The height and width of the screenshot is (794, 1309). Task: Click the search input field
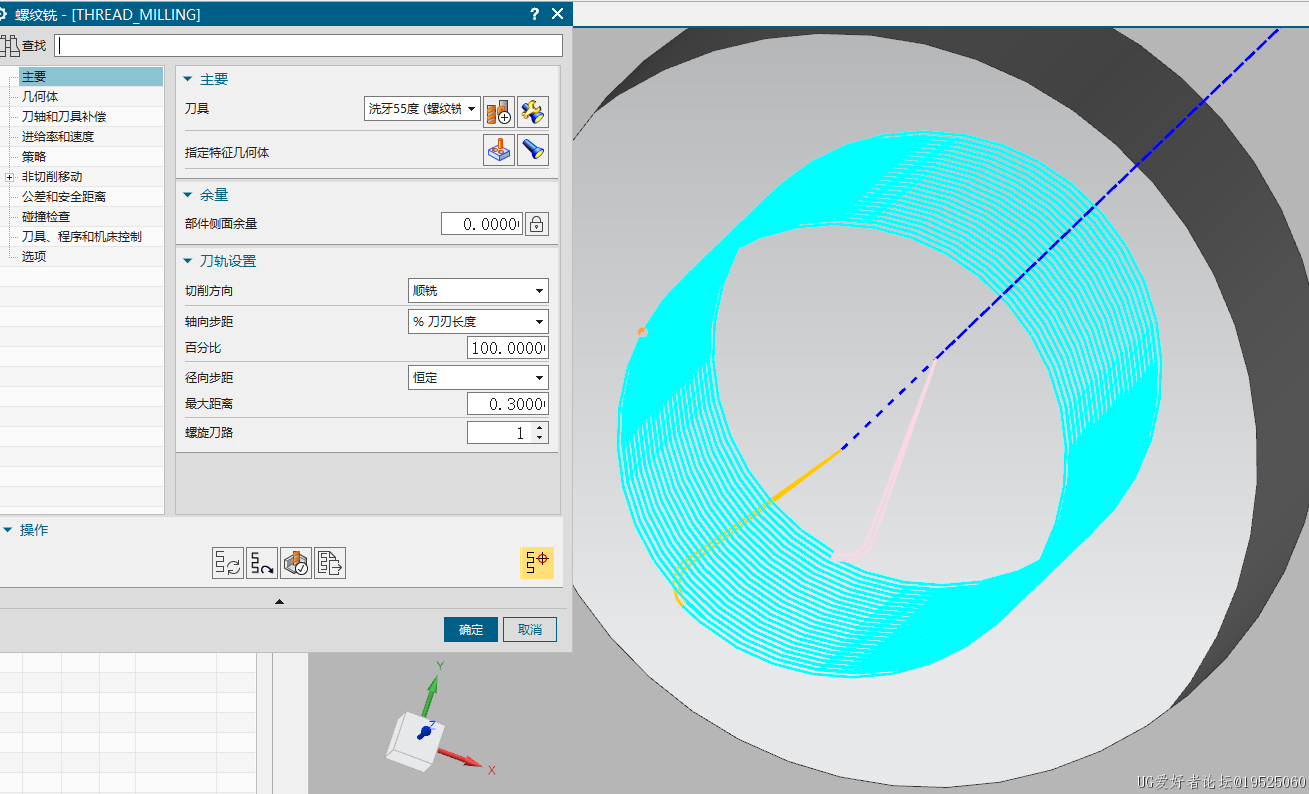click(308, 46)
